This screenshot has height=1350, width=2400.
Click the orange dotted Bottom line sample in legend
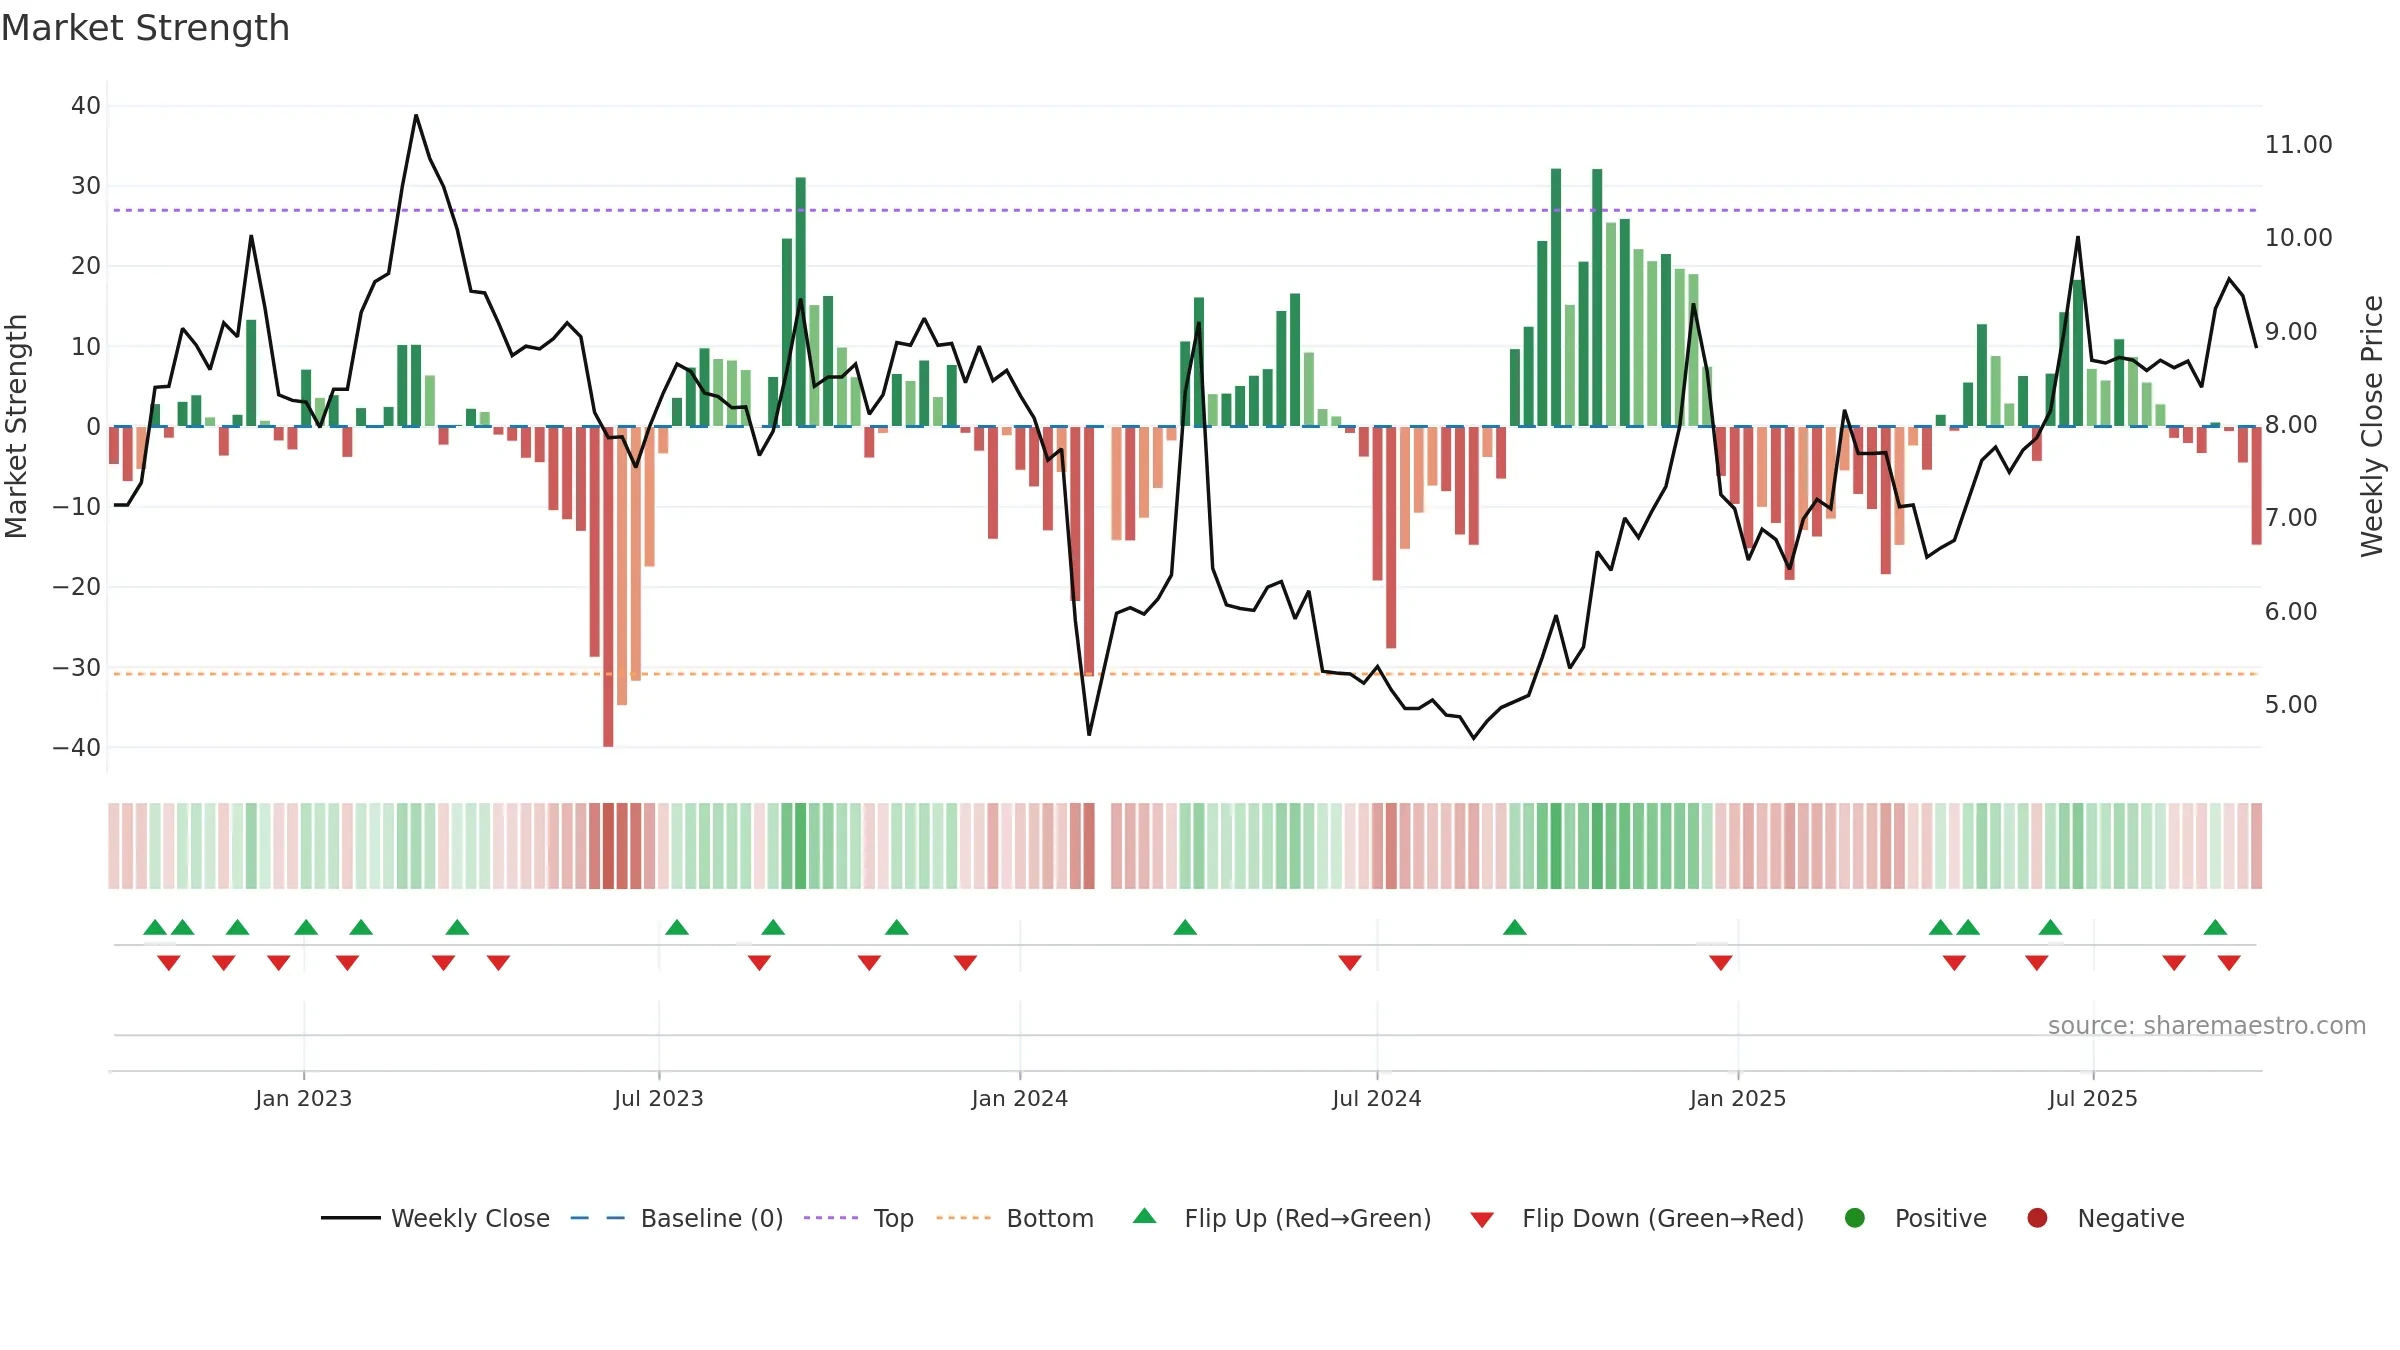964,1218
